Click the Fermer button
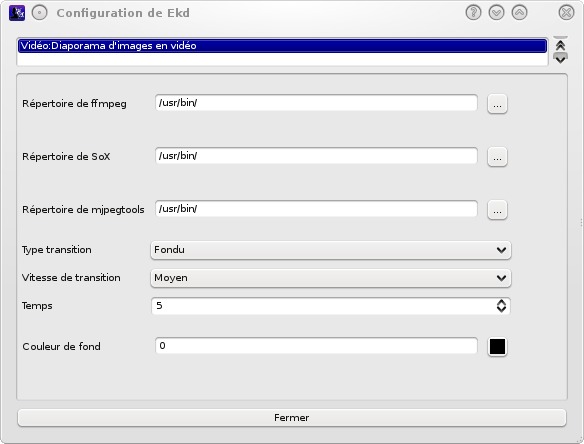Image resolution: width=584 pixels, height=444 pixels. 292,418
